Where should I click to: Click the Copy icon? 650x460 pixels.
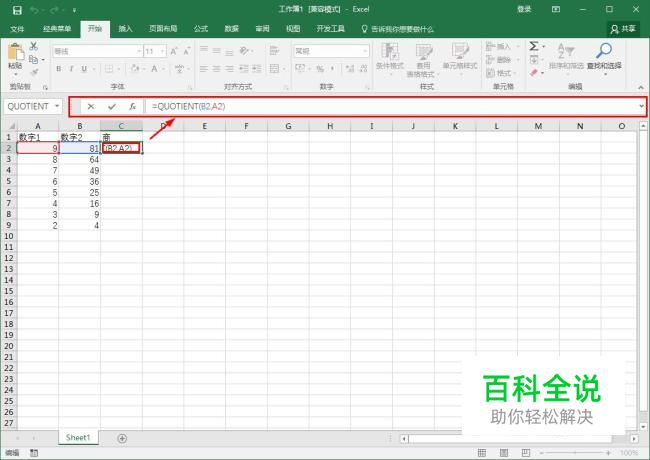tap(34, 59)
